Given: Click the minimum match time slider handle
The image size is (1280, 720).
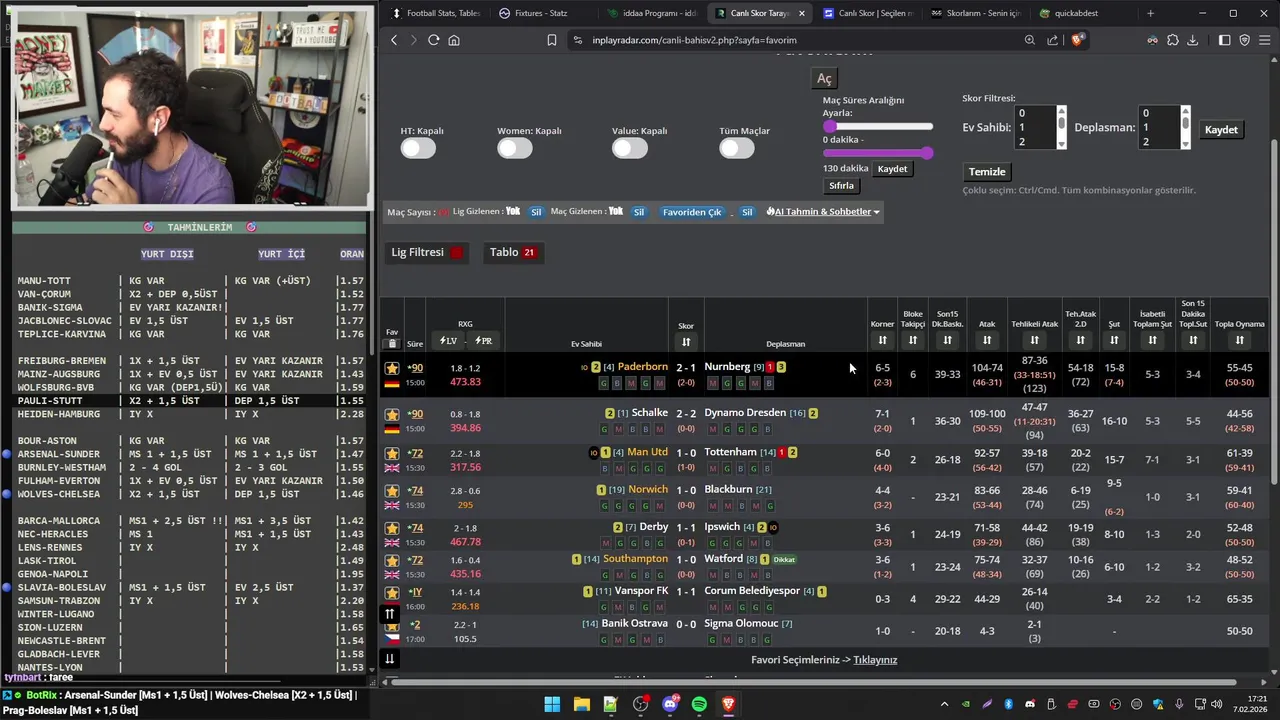Looking at the screenshot, I should pyautogui.click(x=829, y=126).
